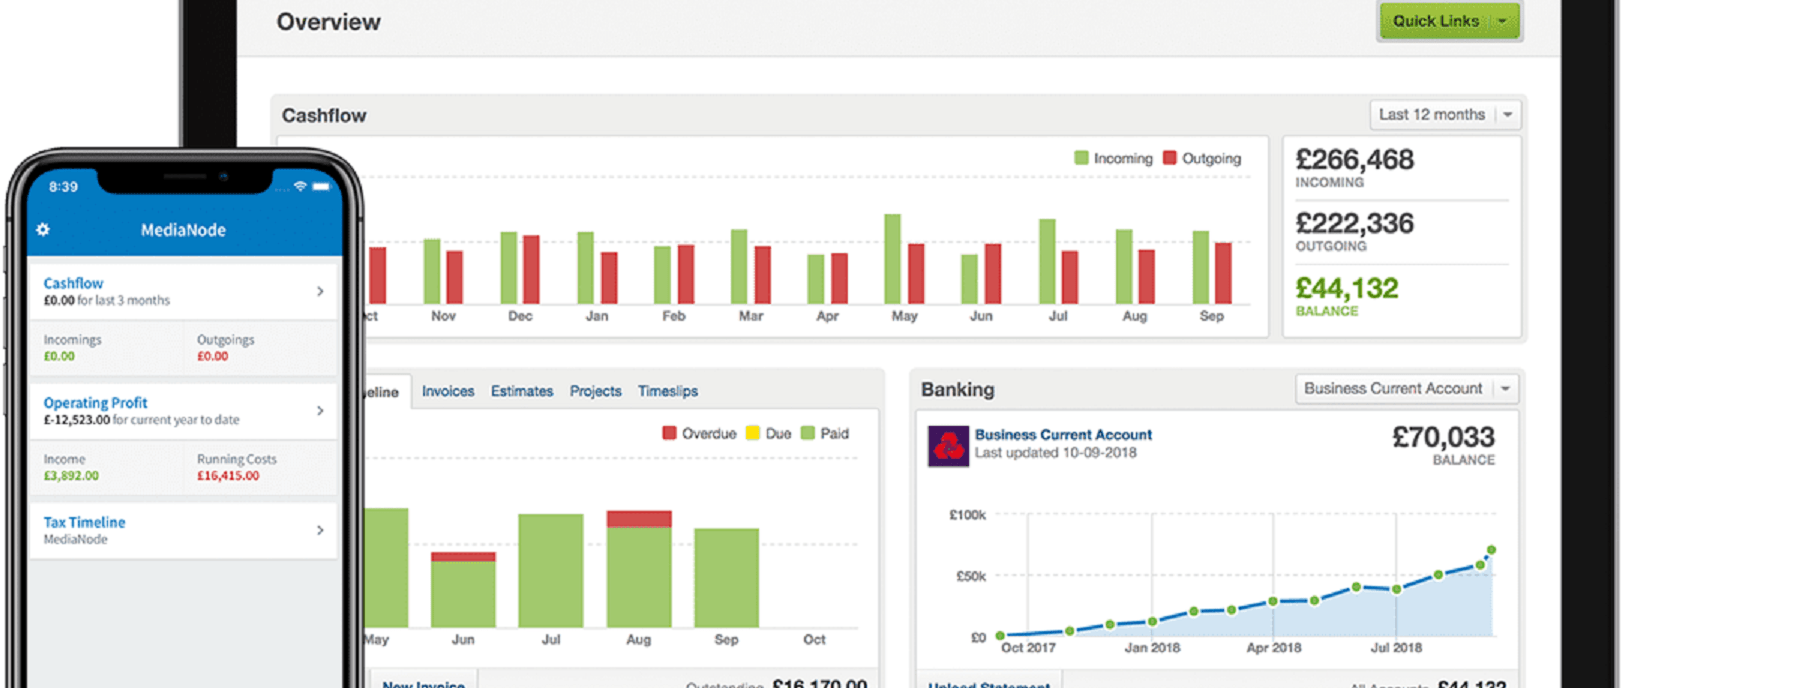Open settings gear icon in MediaNode app
The image size is (1800, 688).
click(43, 230)
